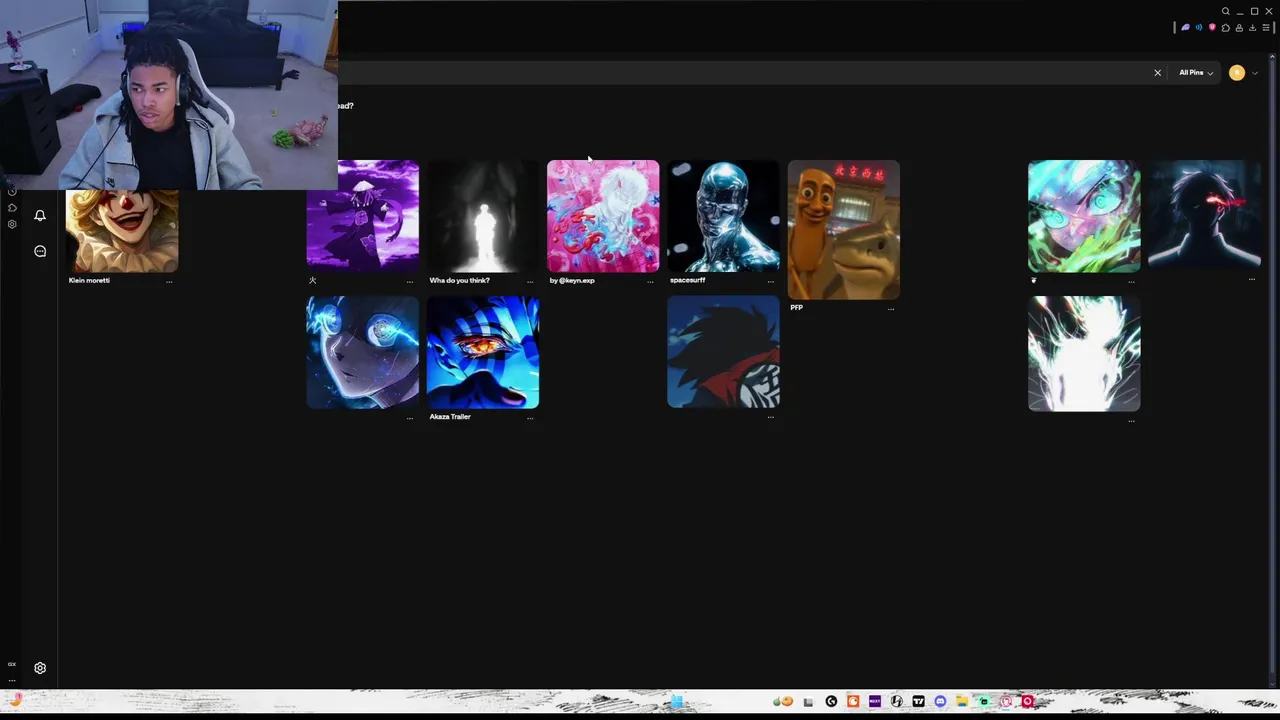Open Pinterest settings gear at sidebar bottom

40,668
